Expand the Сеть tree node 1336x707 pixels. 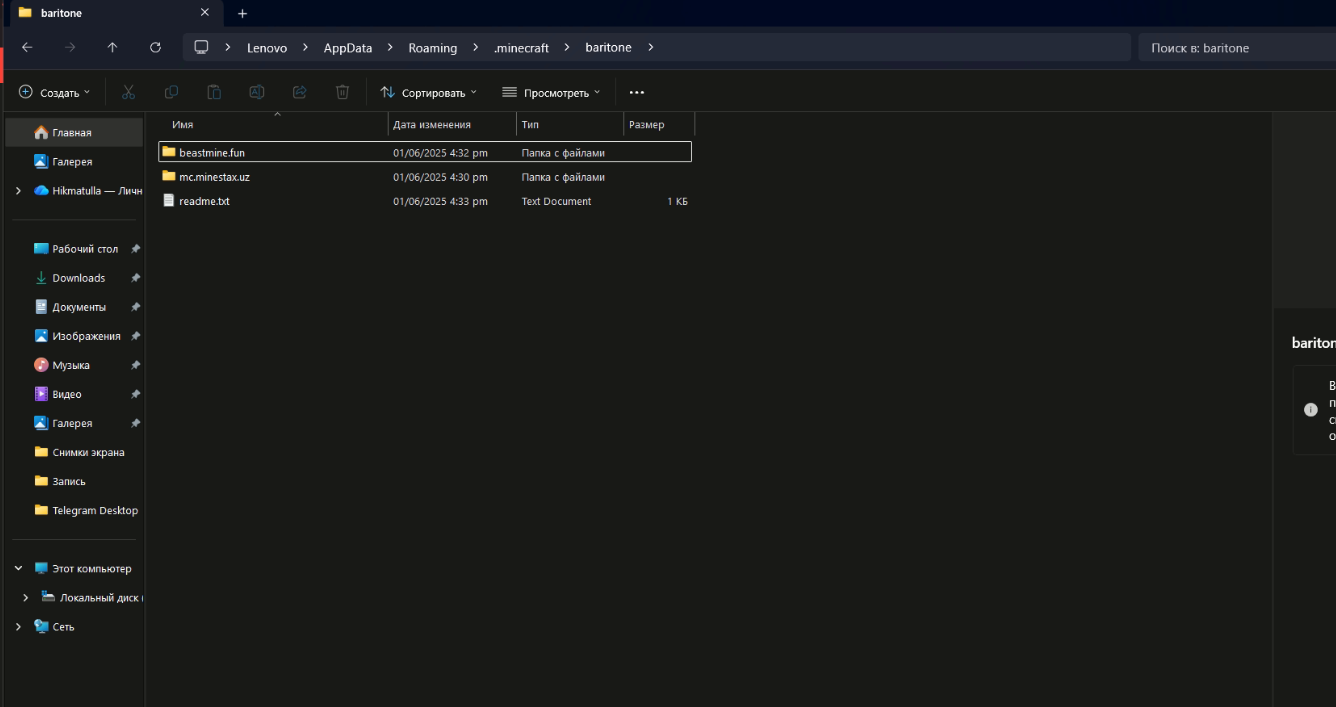click(18, 627)
